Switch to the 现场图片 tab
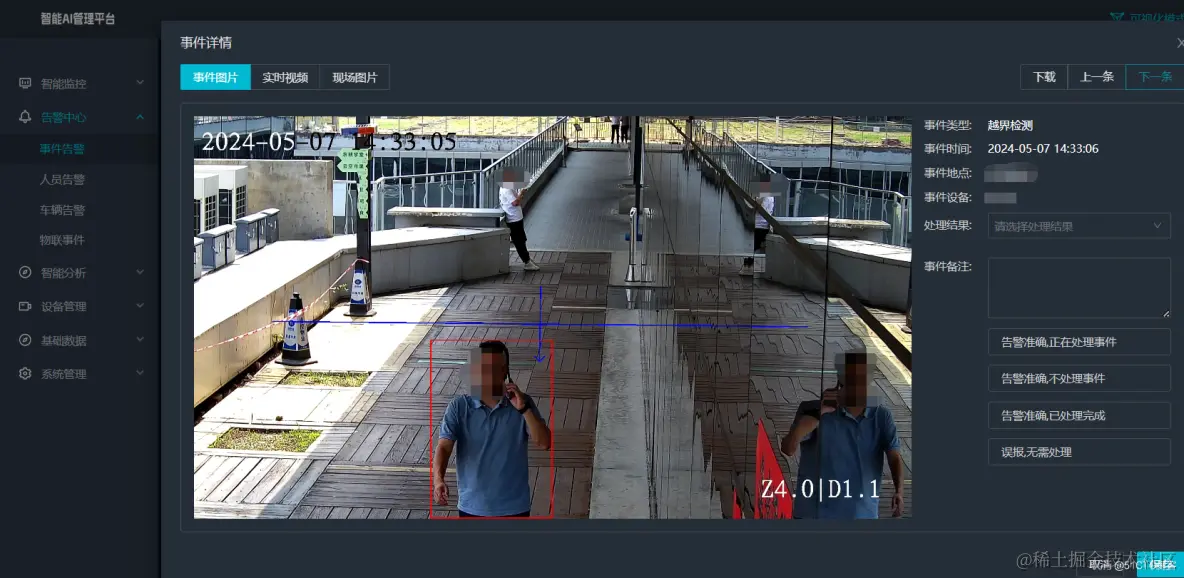Image resolution: width=1184 pixels, height=578 pixels. [x=354, y=77]
